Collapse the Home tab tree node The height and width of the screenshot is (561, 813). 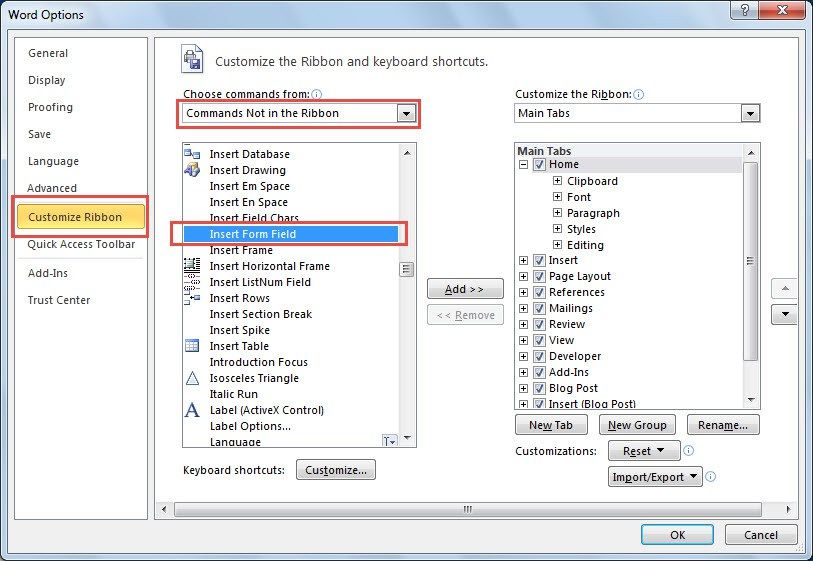[x=524, y=164]
